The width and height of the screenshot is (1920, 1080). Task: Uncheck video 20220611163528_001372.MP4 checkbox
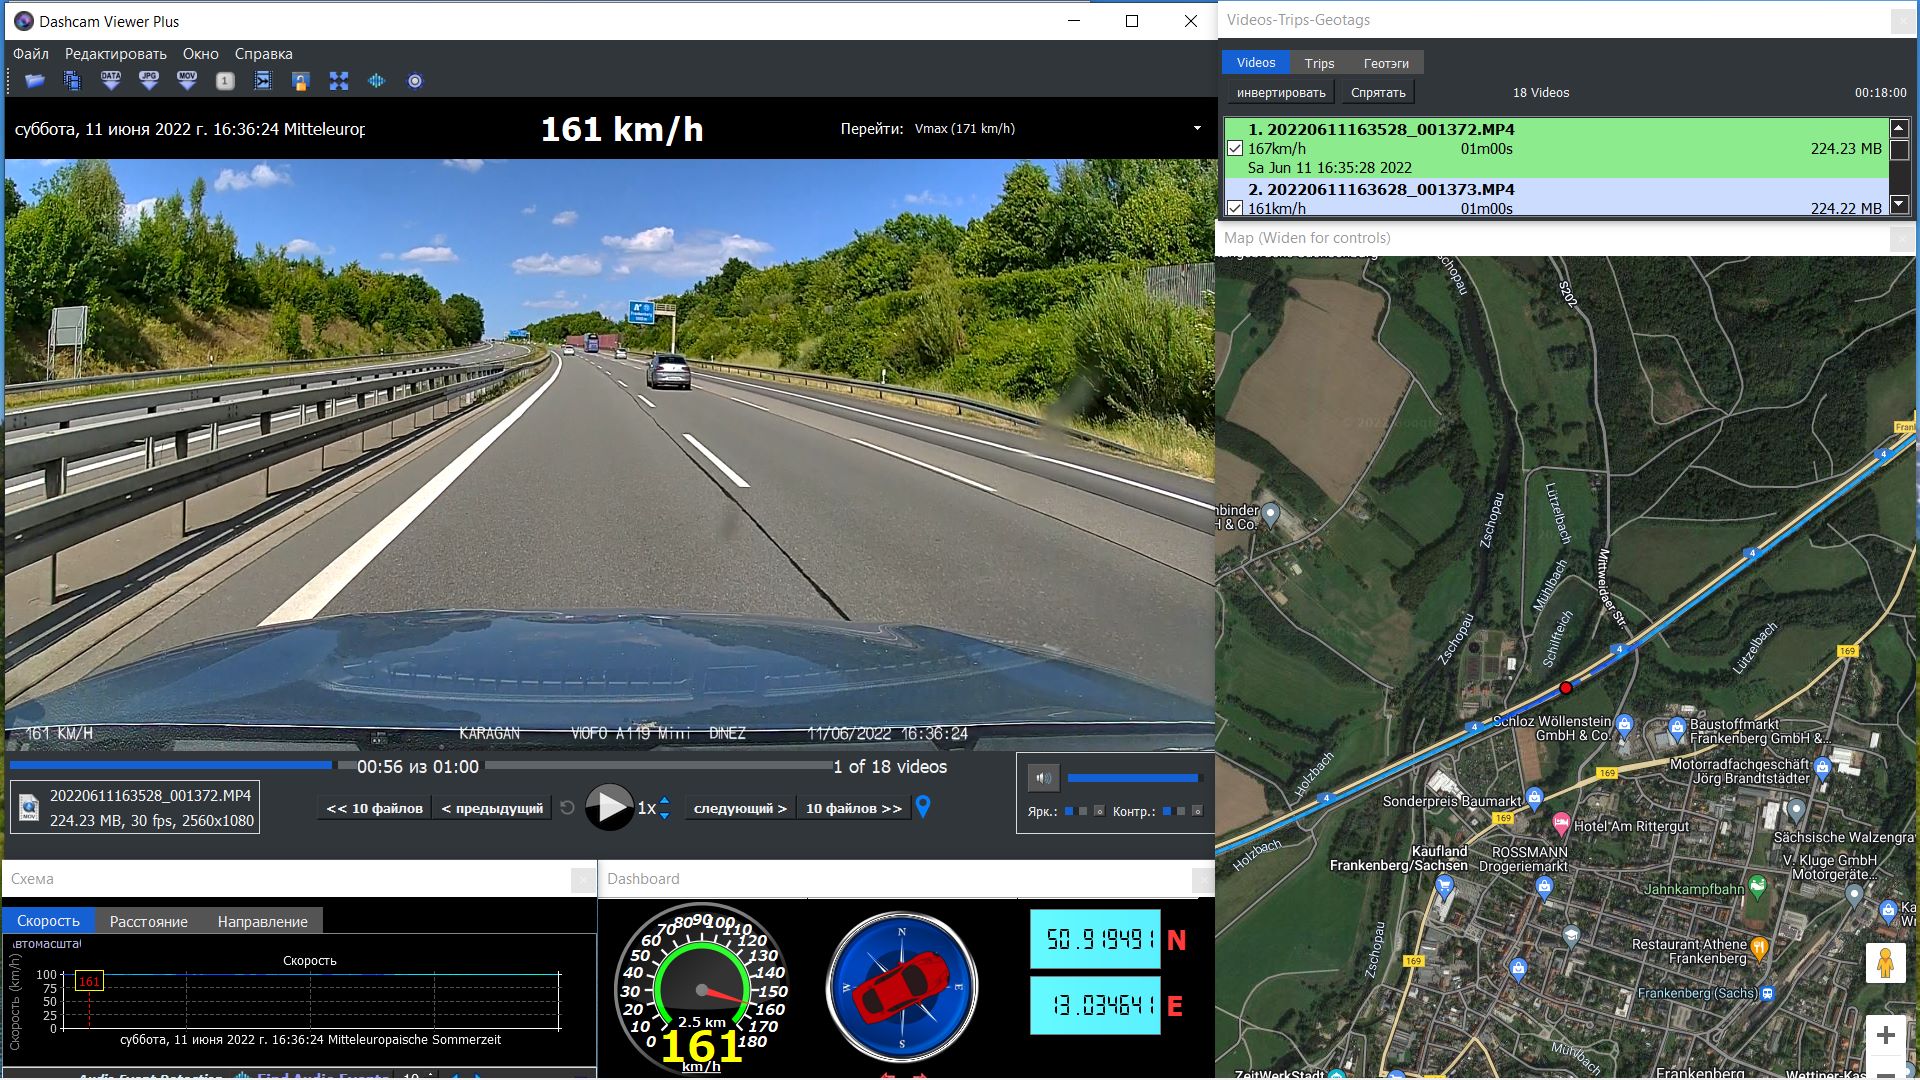pos(1235,148)
